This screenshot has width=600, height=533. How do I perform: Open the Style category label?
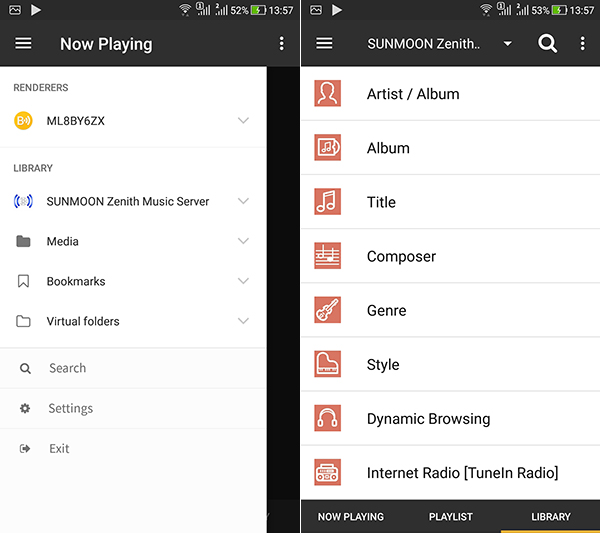[x=383, y=365]
